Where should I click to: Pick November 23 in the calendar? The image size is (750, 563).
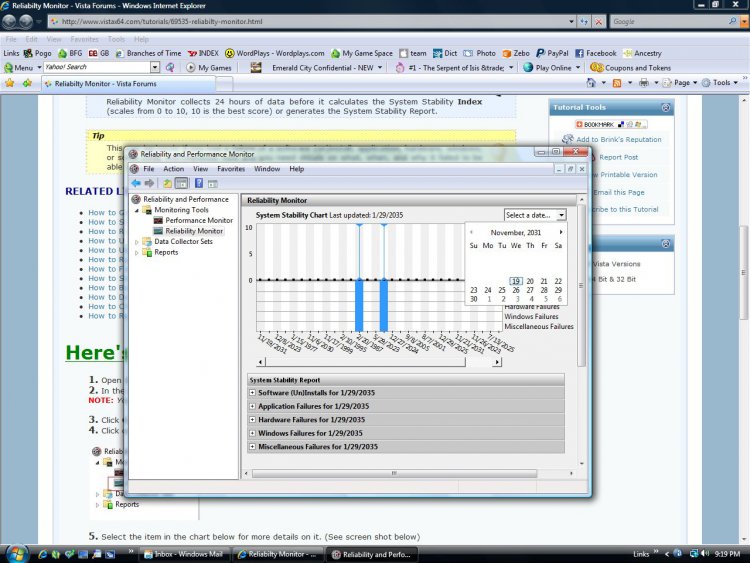[x=474, y=290]
